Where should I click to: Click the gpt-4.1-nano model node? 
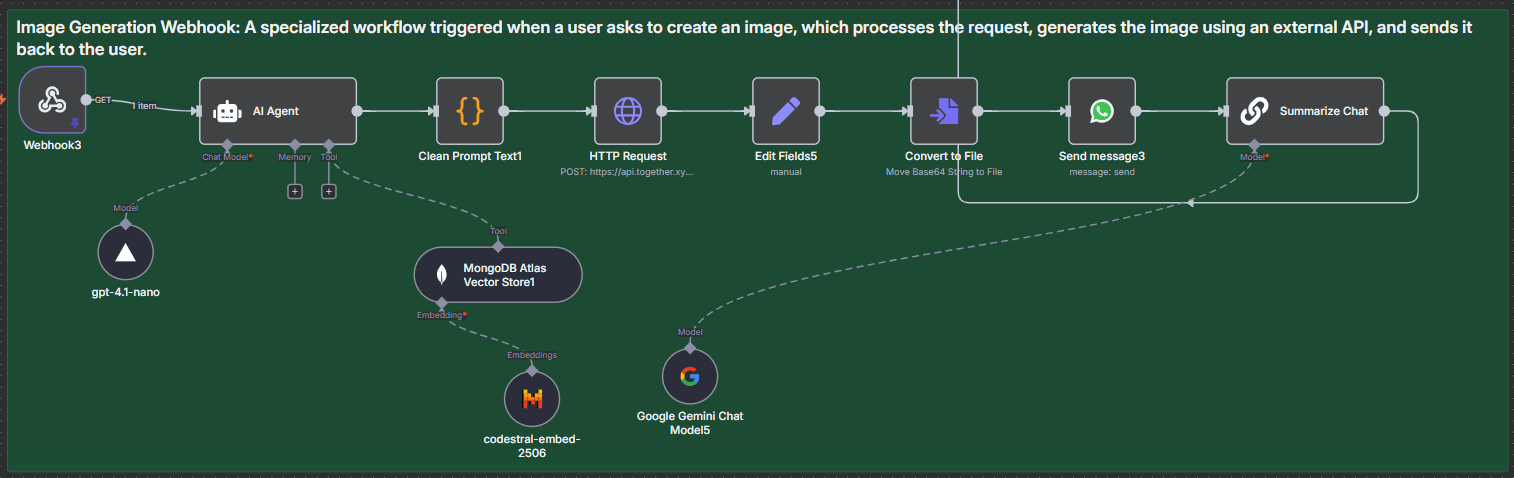click(x=125, y=252)
